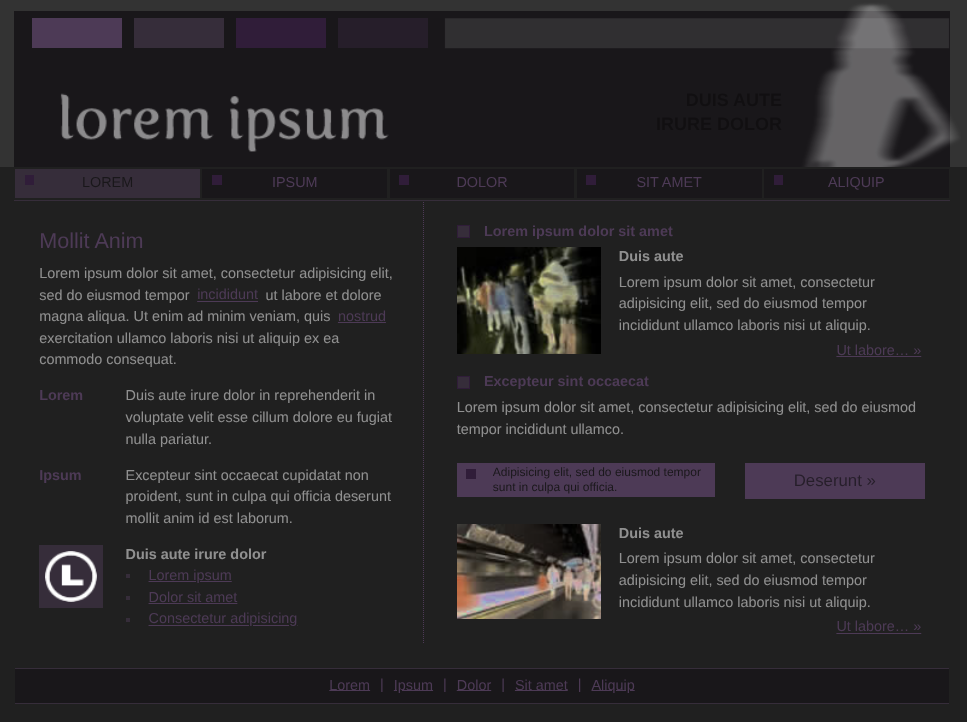The height and width of the screenshot is (722, 967).
Task: Open the ALIQUIP navigation tab
Action: coord(855,183)
